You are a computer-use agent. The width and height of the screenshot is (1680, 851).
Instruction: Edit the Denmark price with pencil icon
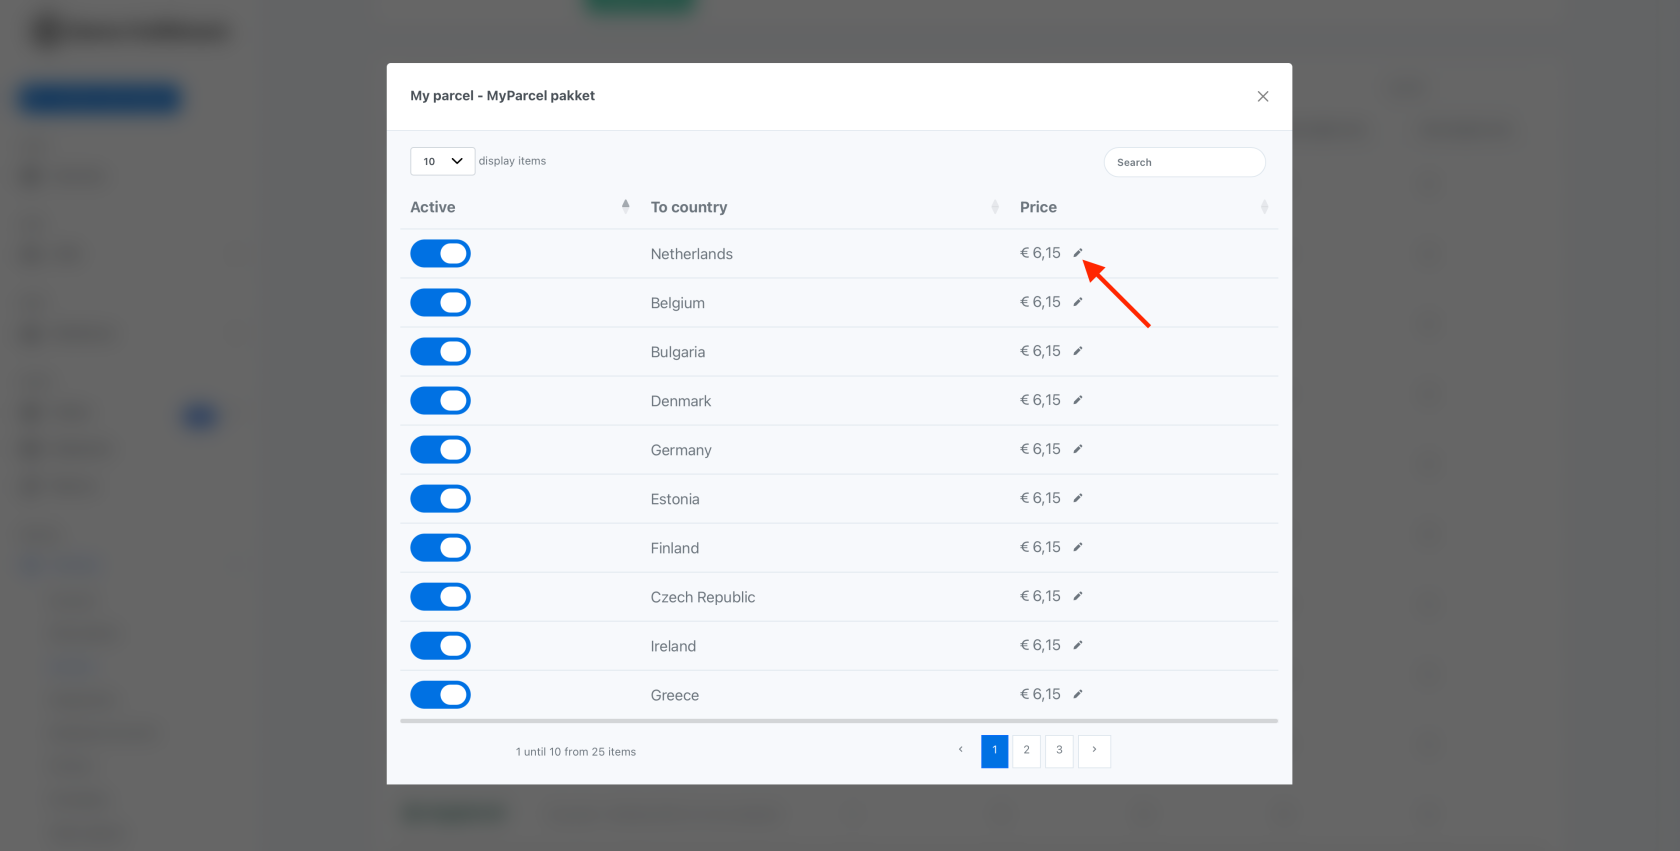1078,400
